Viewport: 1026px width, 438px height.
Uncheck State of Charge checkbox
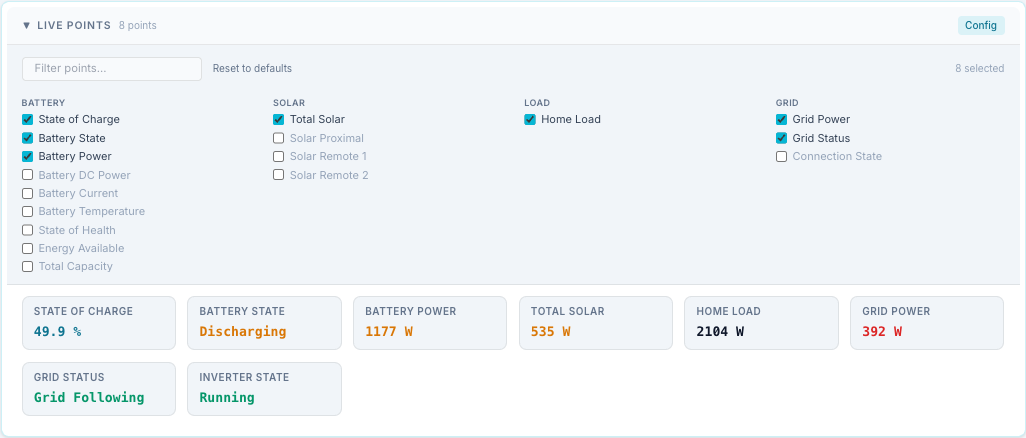pyautogui.click(x=27, y=120)
